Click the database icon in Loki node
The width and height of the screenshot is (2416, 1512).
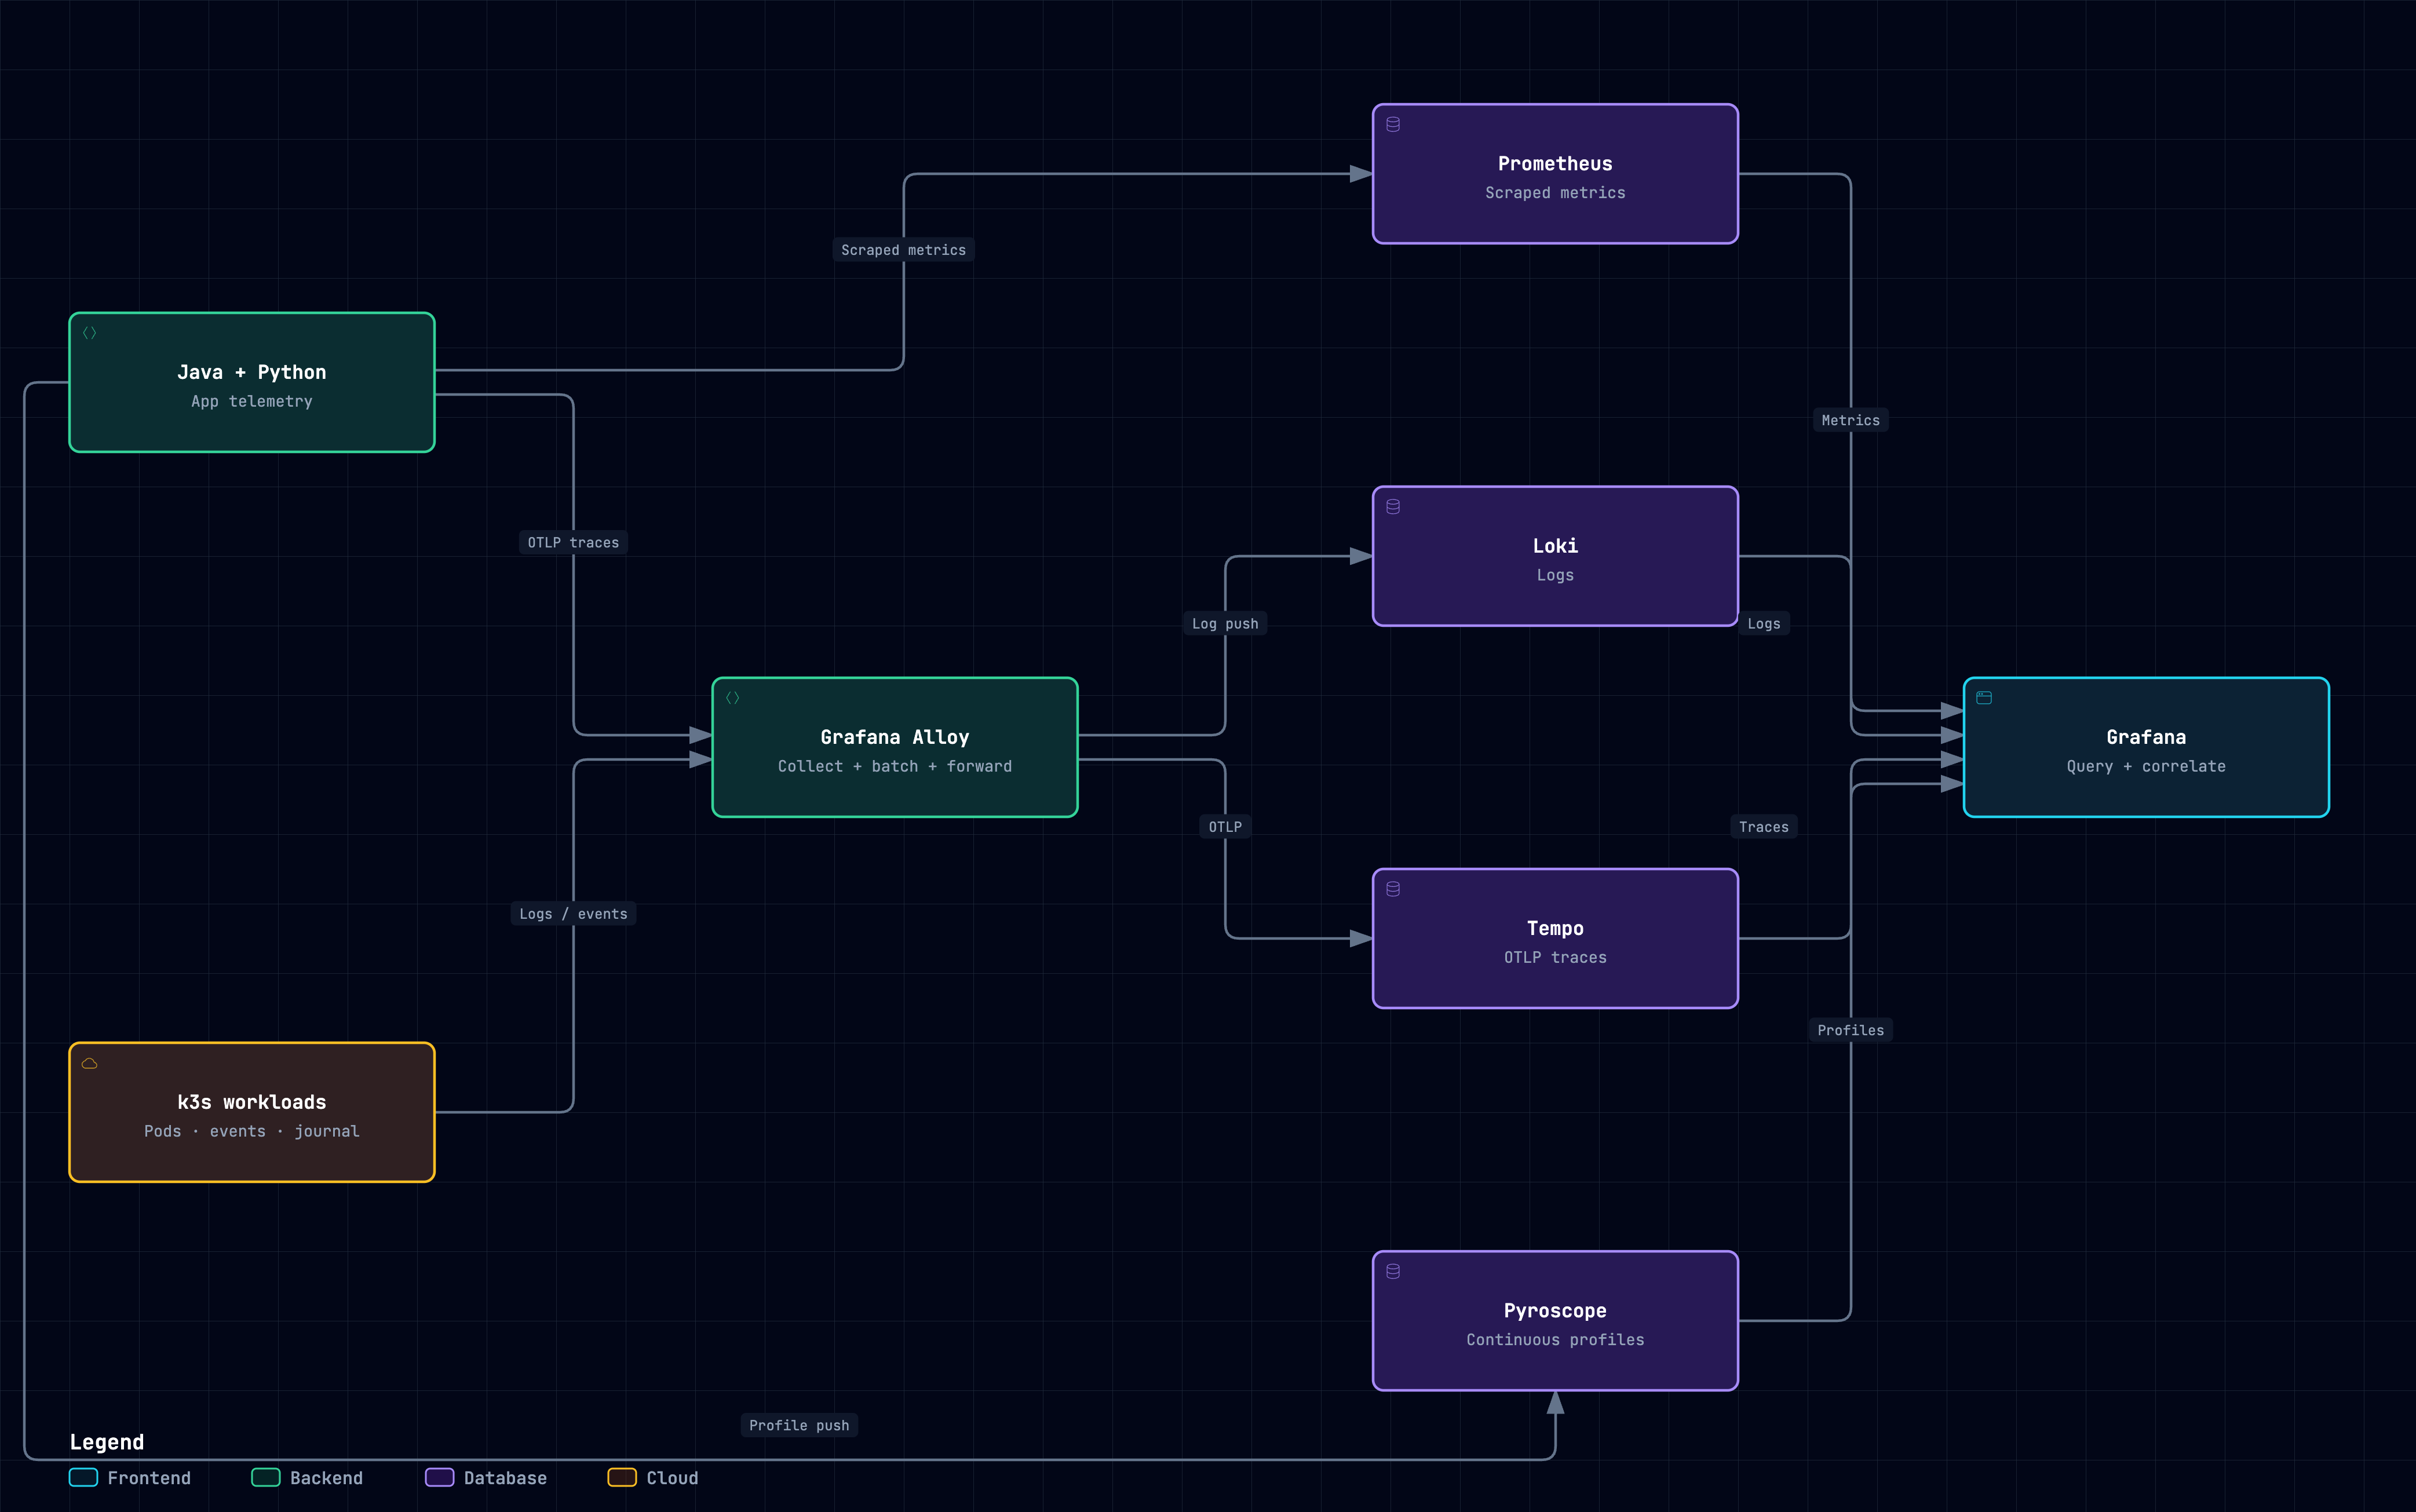click(1393, 507)
